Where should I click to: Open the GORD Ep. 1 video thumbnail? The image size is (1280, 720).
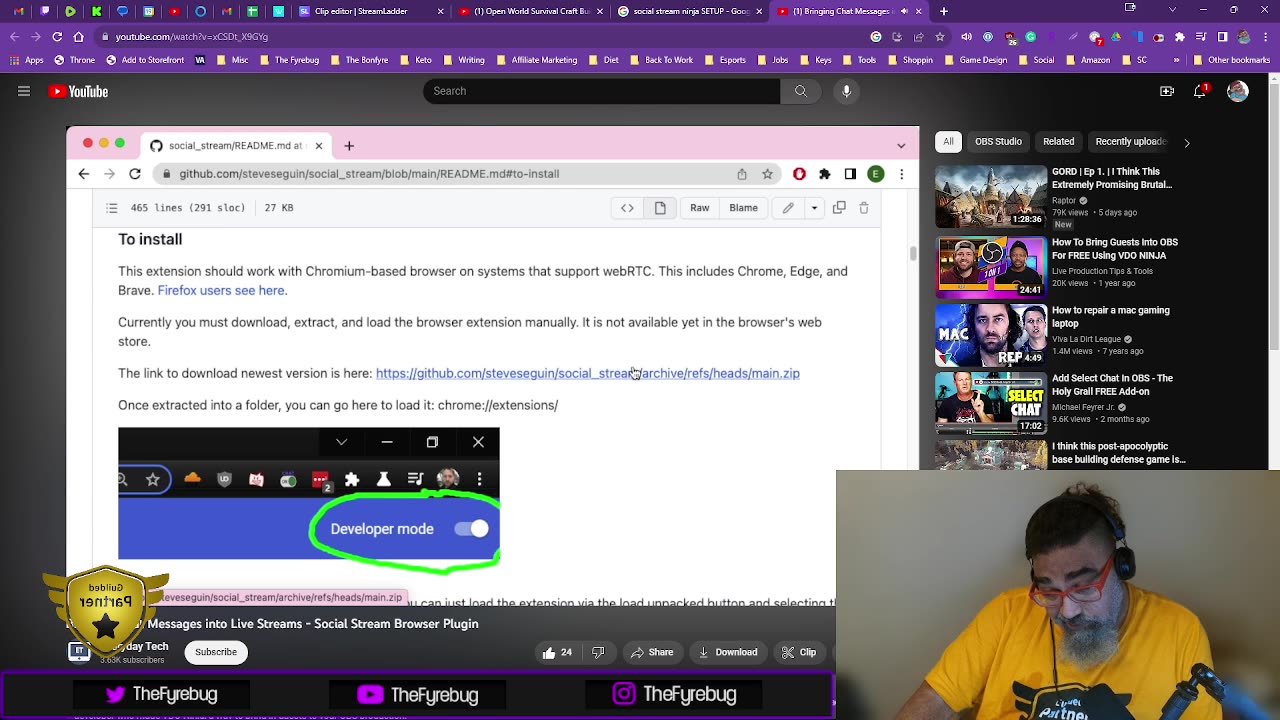pyautogui.click(x=991, y=197)
